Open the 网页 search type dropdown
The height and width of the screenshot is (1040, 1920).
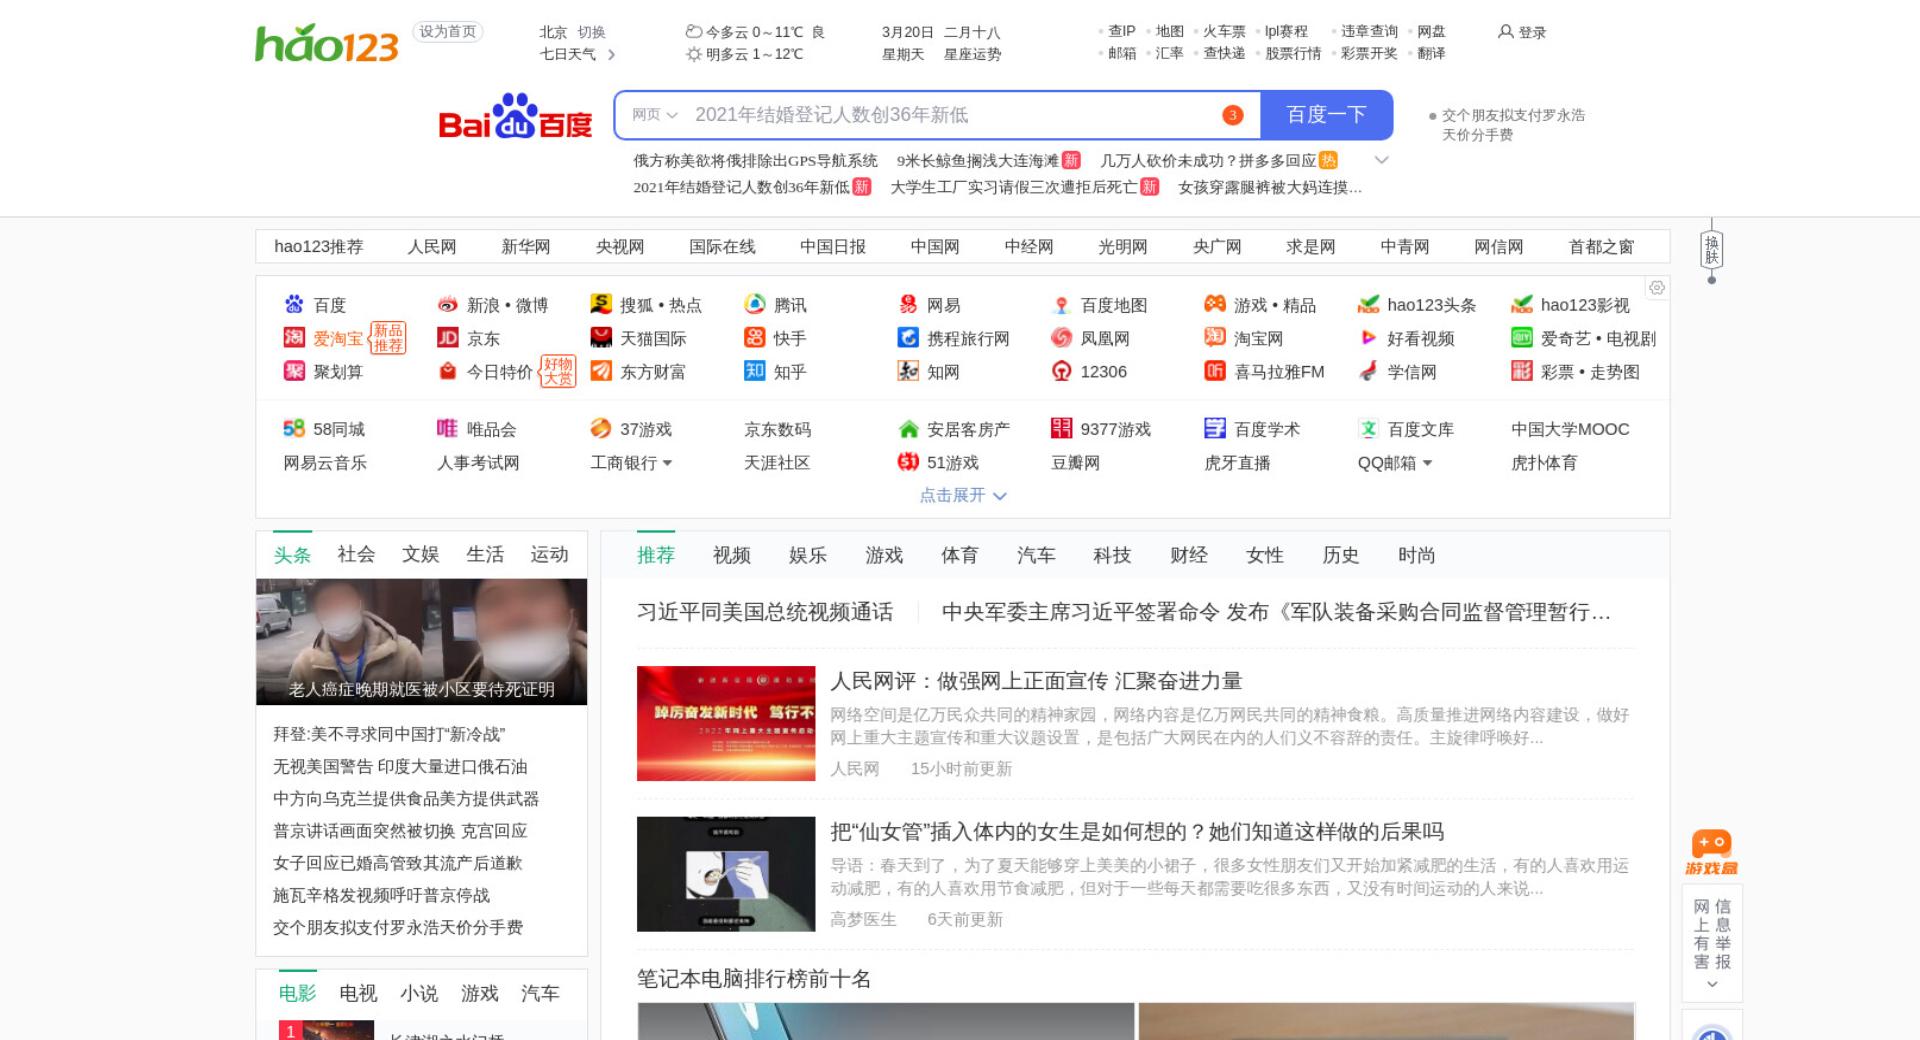[x=655, y=115]
